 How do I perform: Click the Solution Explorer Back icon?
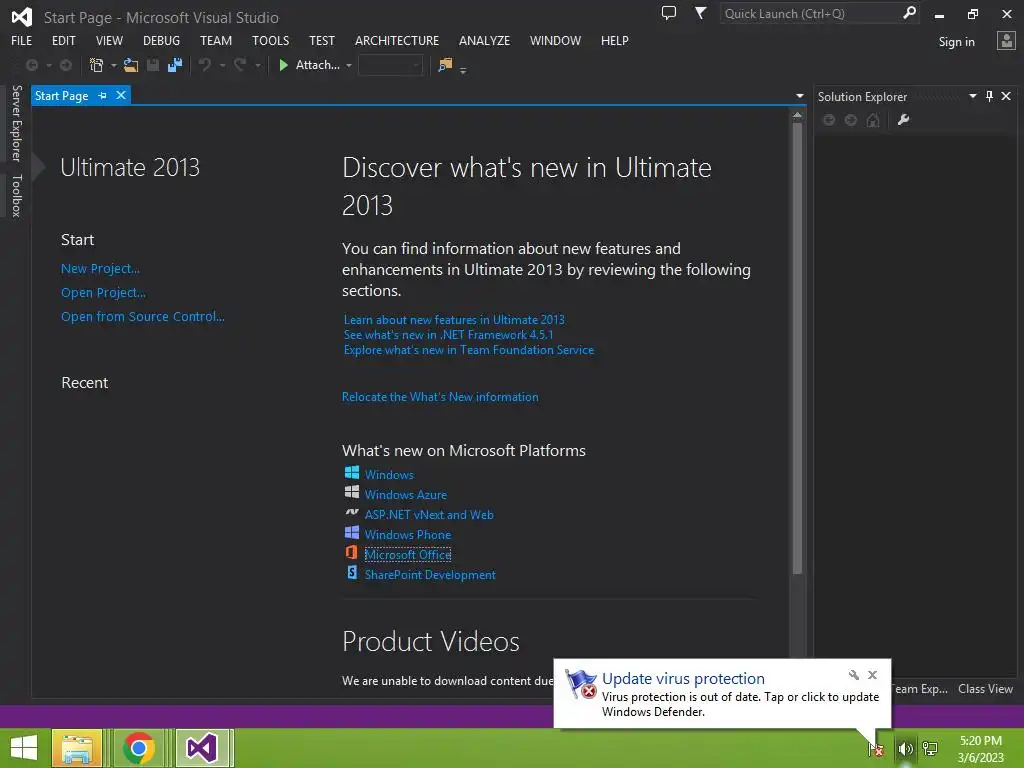coord(829,120)
